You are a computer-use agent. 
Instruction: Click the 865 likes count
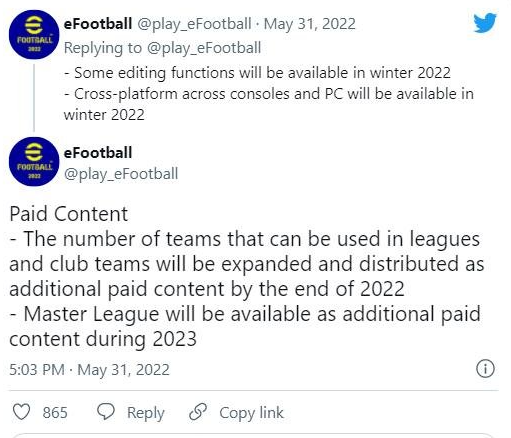[x=55, y=412]
